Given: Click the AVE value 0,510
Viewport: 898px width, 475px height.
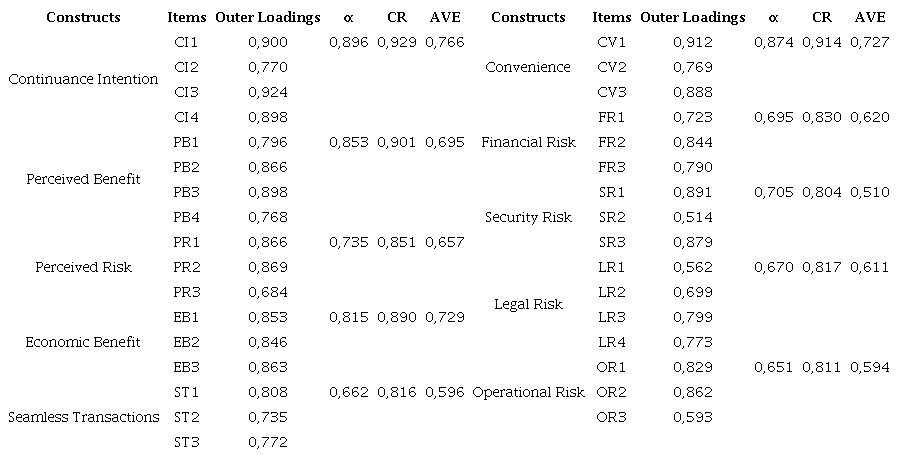Looking at the screenshot, I should (869, 192).
